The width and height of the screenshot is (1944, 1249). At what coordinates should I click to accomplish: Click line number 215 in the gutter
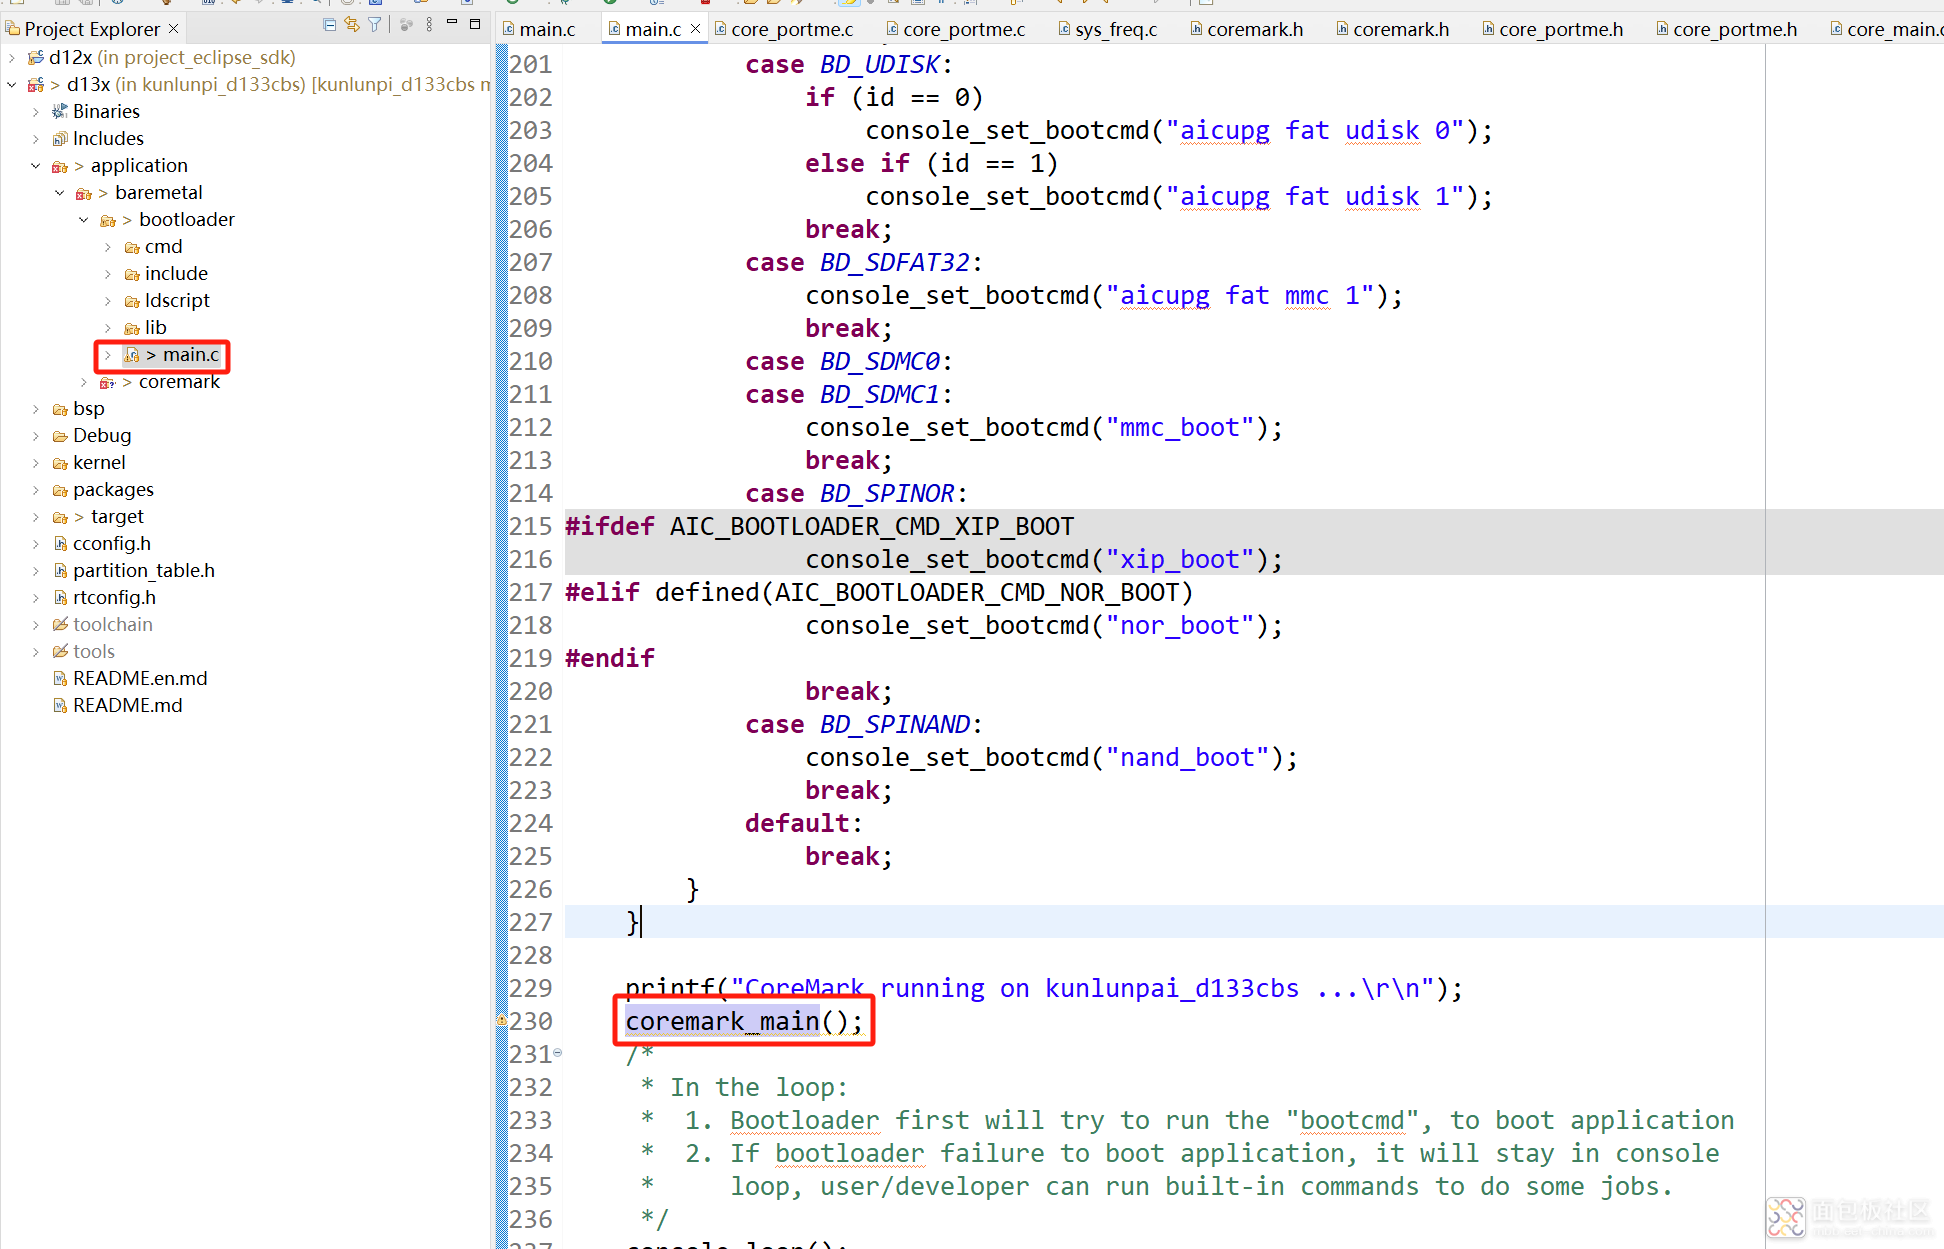coord(530,527)
